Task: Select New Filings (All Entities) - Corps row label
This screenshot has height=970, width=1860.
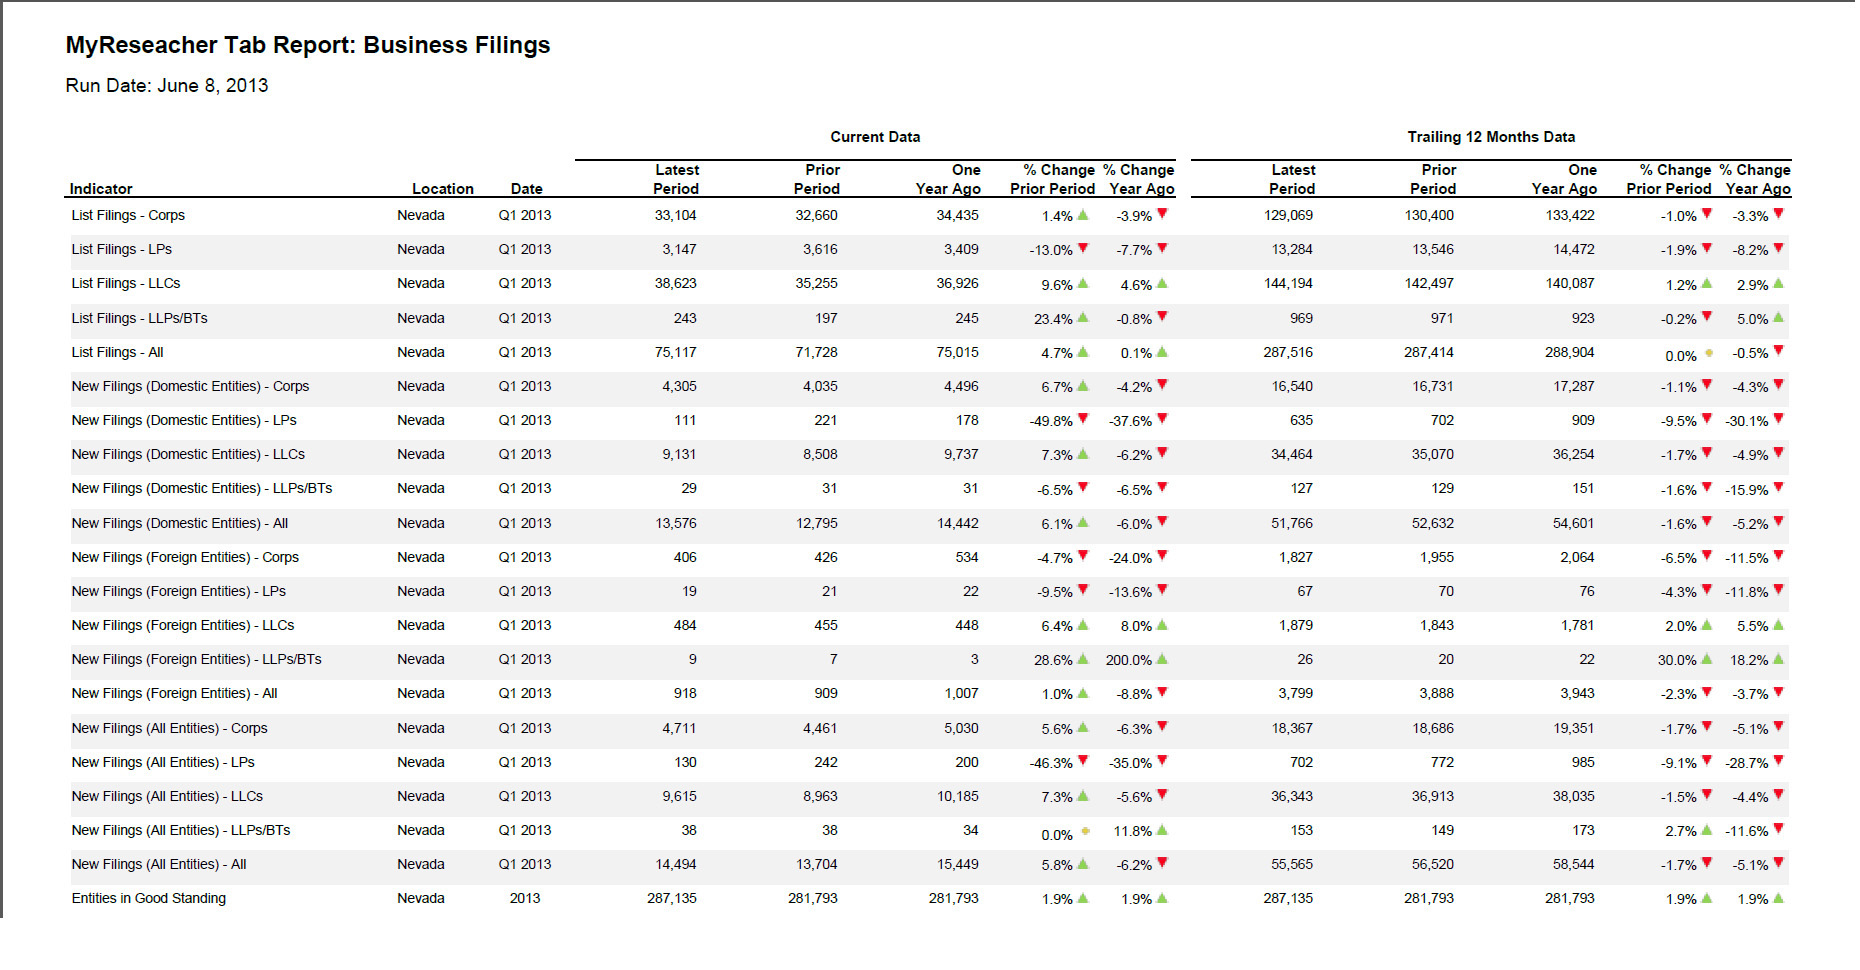Action: pos(170,728)
